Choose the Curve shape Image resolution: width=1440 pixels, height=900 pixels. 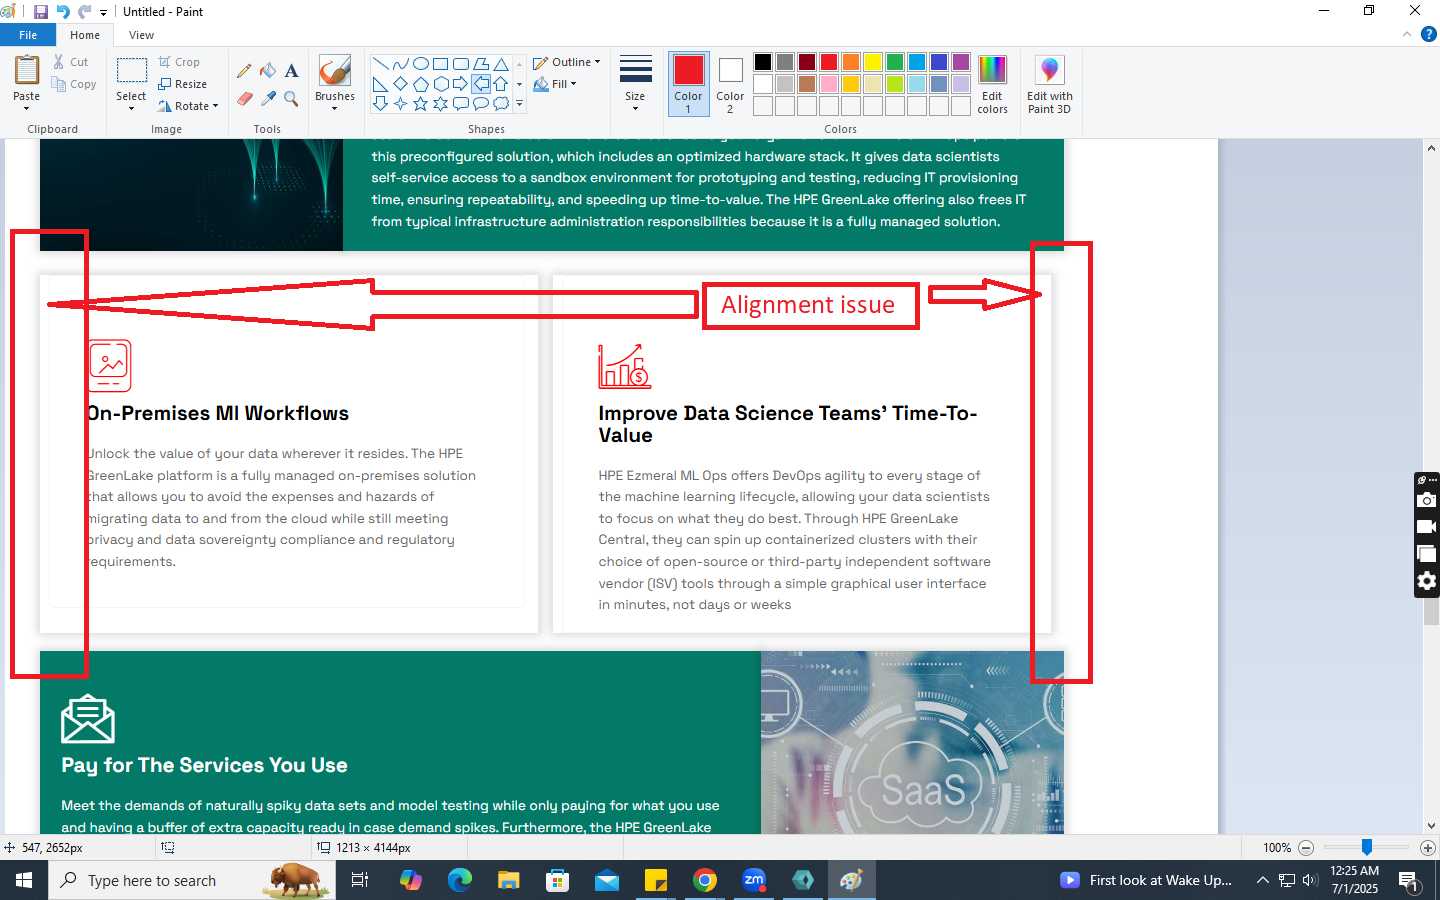[x=400, y=63]
